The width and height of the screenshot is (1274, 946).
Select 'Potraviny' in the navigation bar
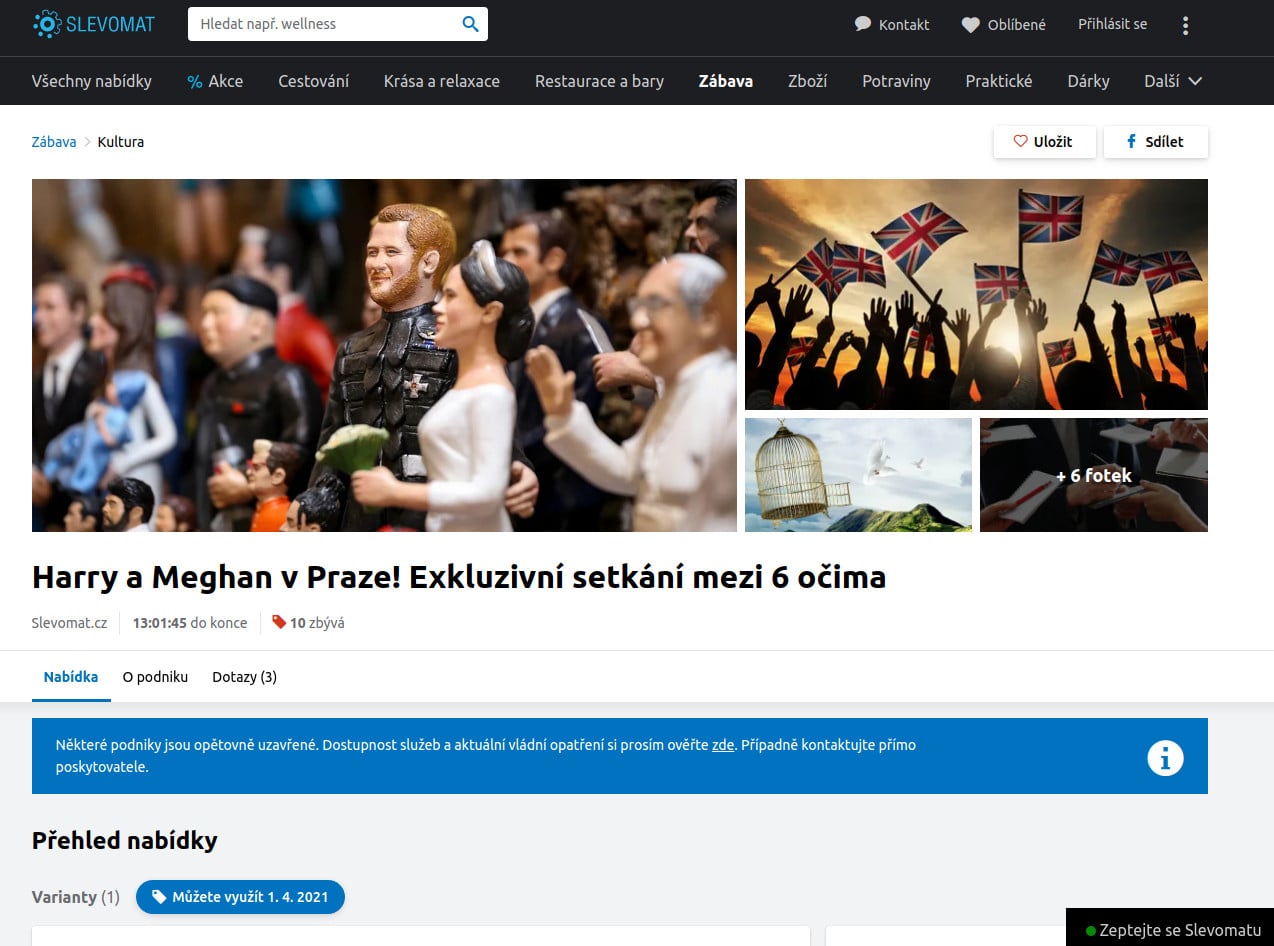(896, 81)
